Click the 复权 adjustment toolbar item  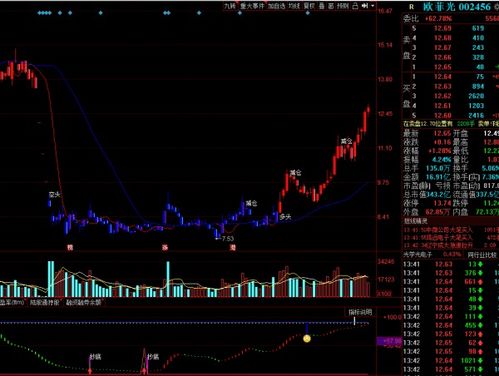[309, 6]
